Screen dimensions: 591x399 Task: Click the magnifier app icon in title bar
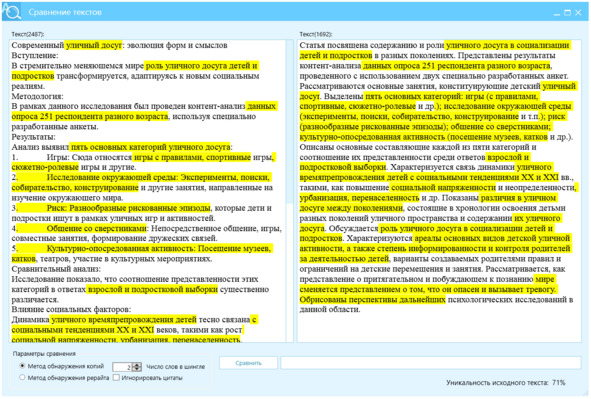tap(11, 11)
